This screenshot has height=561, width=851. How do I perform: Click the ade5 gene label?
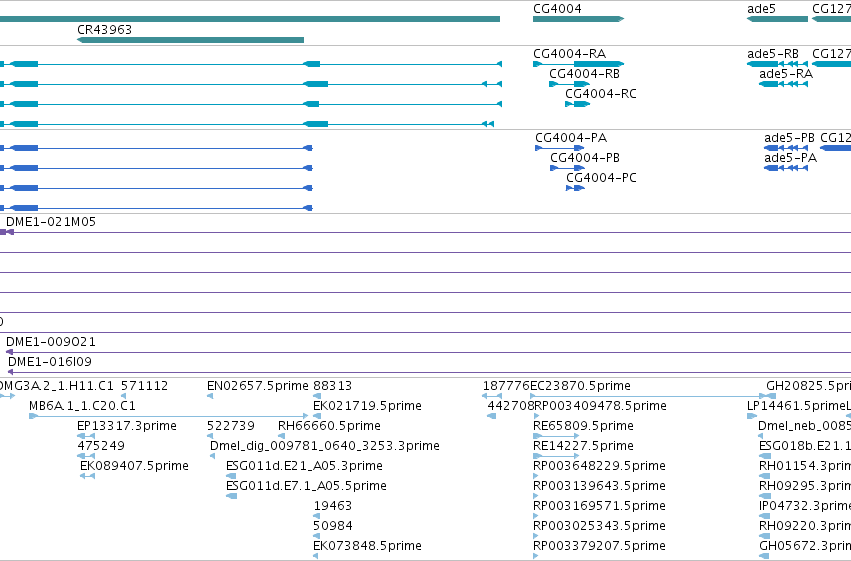pos(761,9)
